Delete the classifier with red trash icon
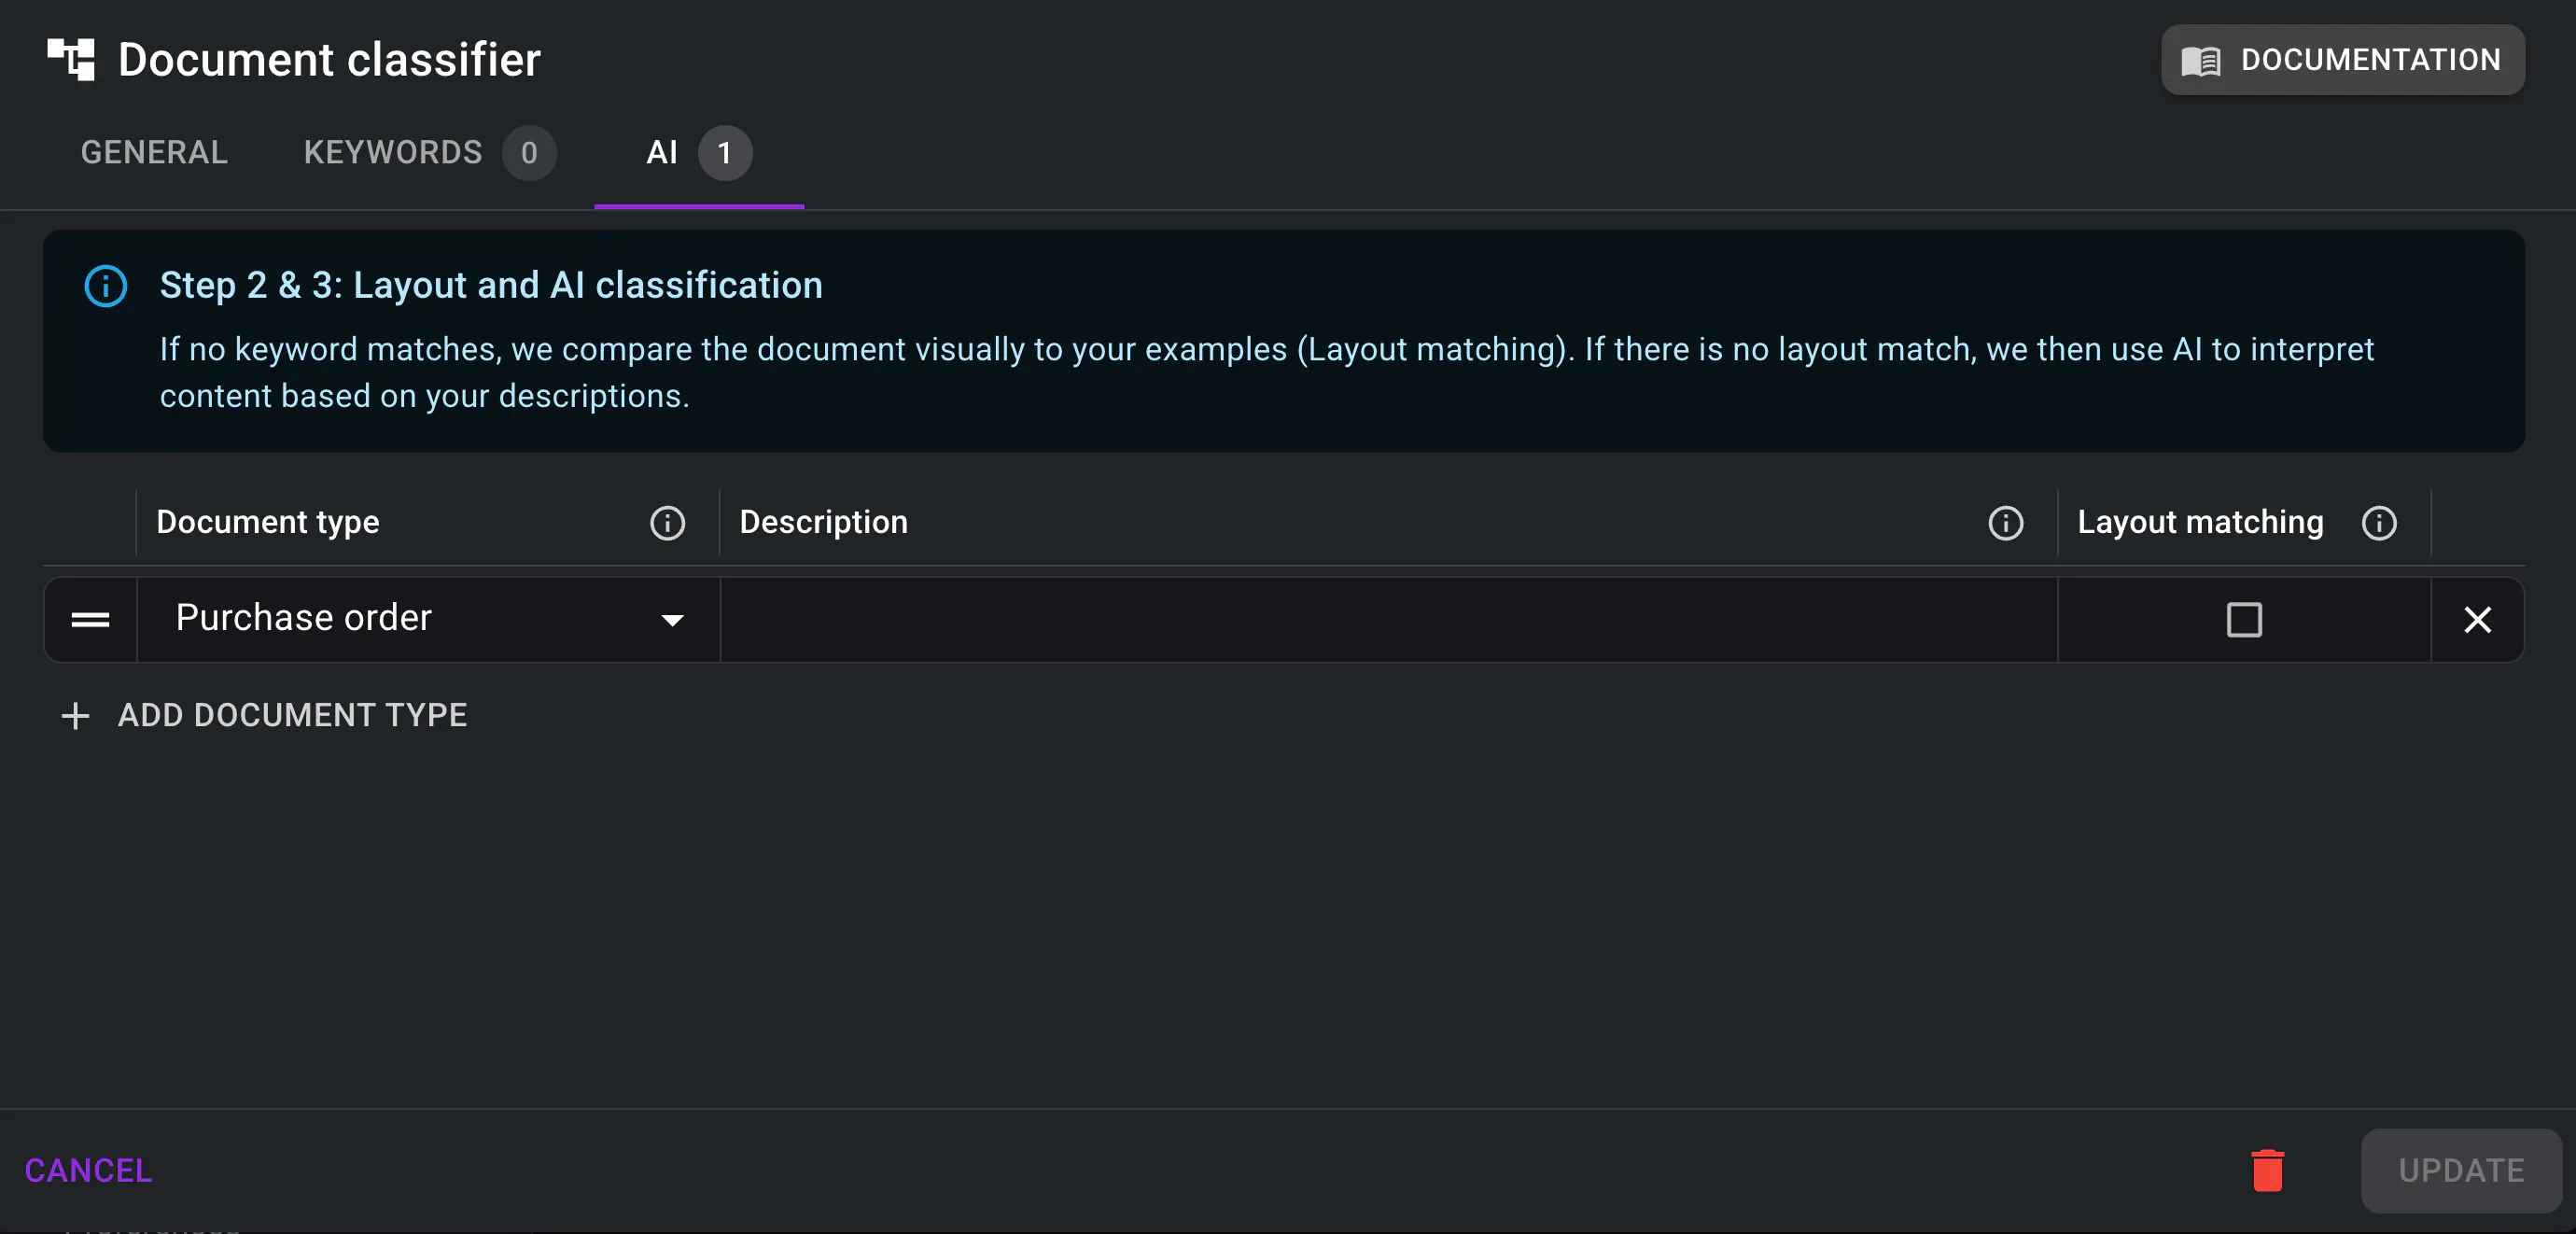Screen dimensions: 2576x1234 2267,1170
